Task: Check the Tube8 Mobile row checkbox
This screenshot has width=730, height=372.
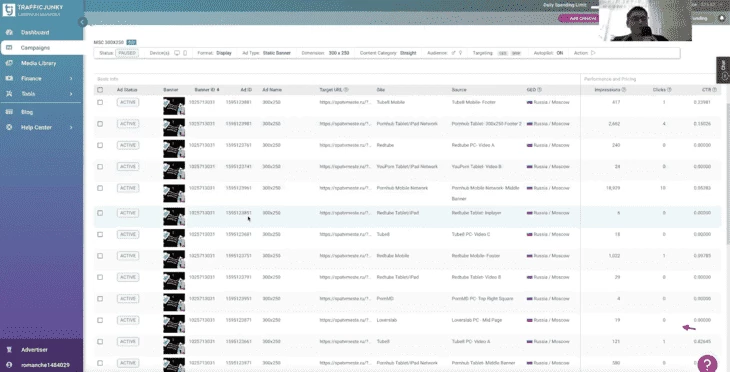Action: coord(100,102)
